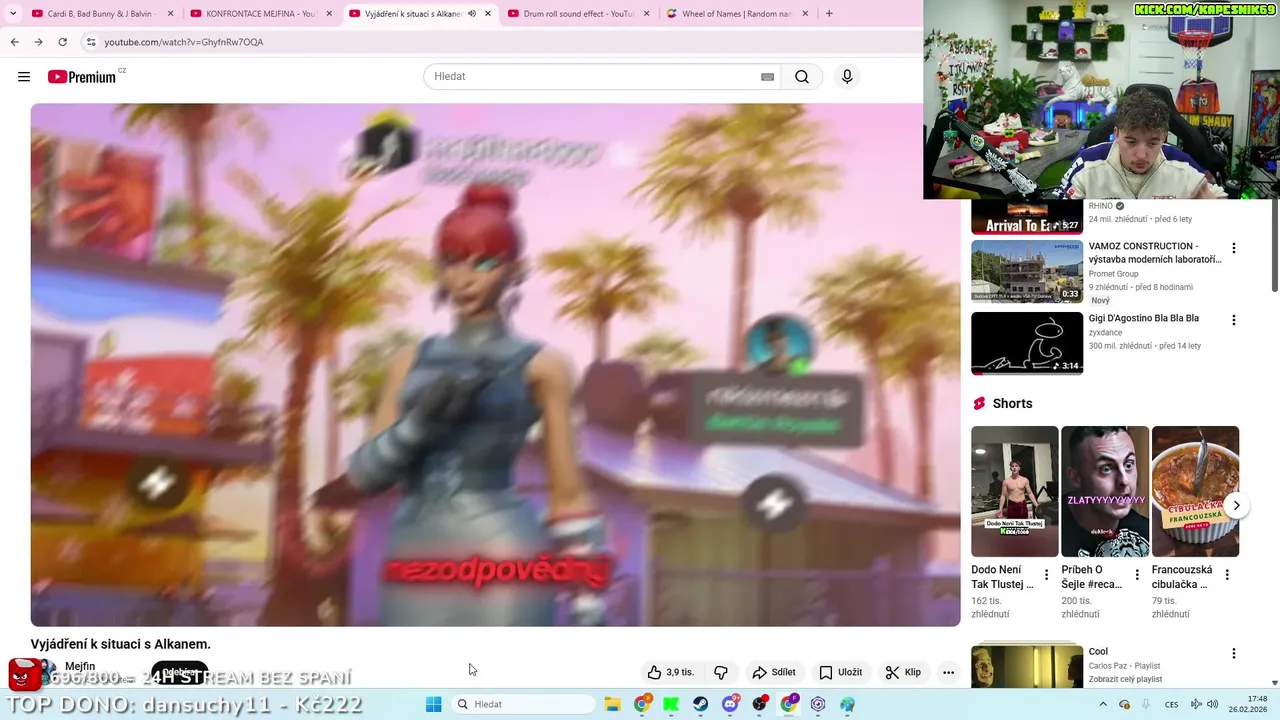This screenshot has width=1280, height=720.
Task: Click the YouTube address bar URL
Action: coord(184,42)
